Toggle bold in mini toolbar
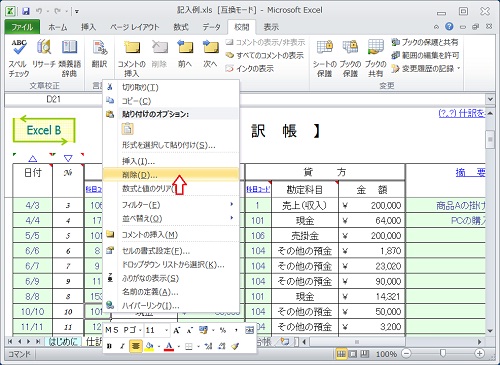Screen dimensions: 500x365 pyautogui.click(x=109, y=346)
